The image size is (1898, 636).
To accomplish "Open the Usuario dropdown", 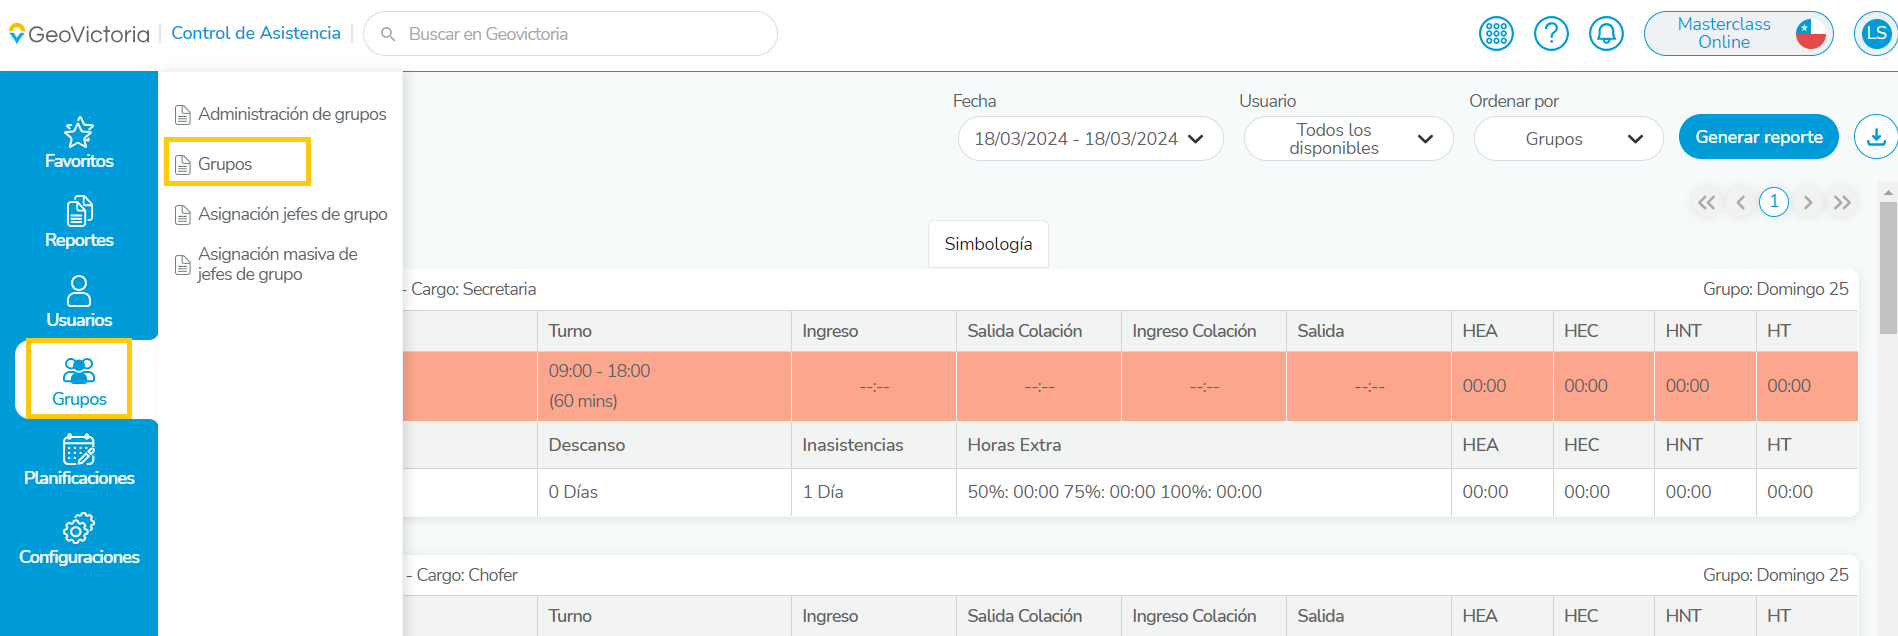I will click(1348, 139).
